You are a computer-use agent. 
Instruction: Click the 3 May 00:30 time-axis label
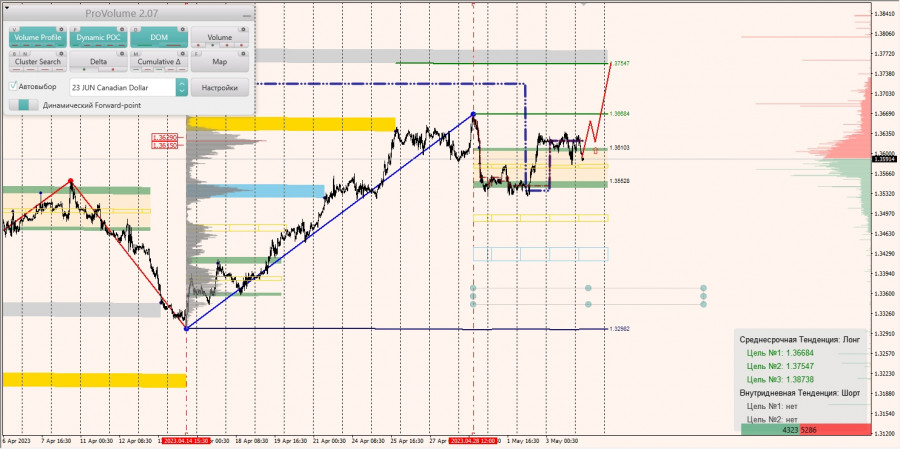click(x=561, y=441)
